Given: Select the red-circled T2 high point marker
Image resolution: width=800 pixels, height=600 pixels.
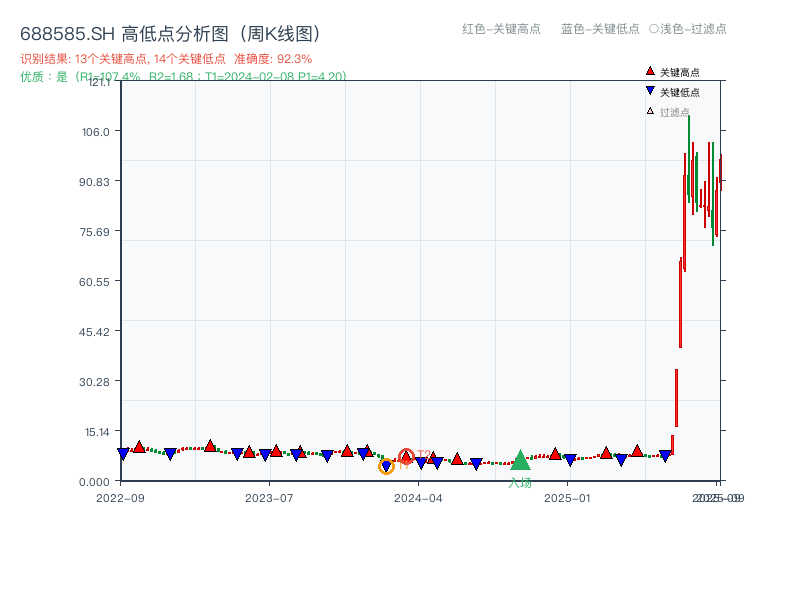Looking at the screenshot, I should pyautogui.click(x=406, y=457).
